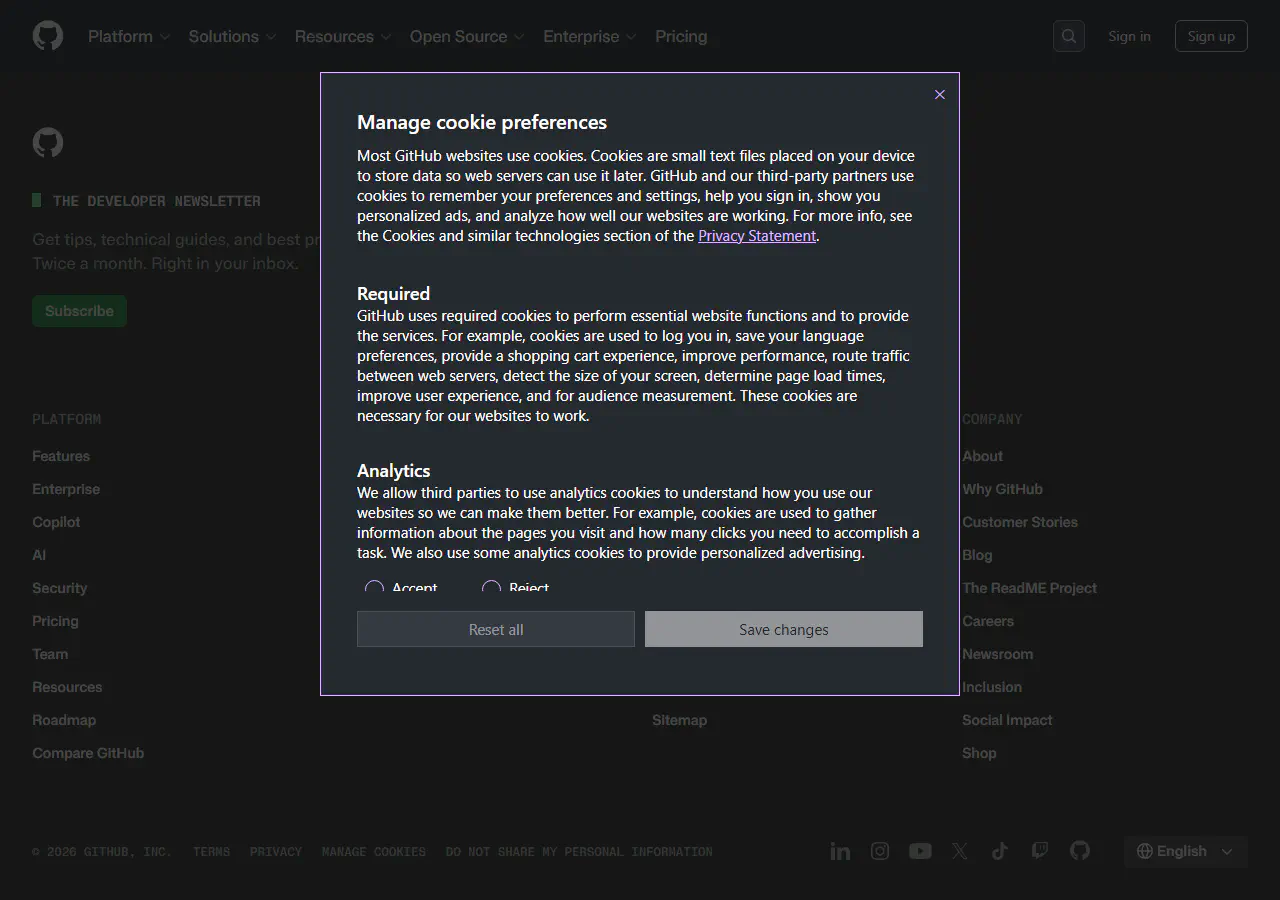Screen dimensions: 1280x900
Task: Click the footer GitHub Octocat logo above newsletter
Action: [x=48, y=142]
